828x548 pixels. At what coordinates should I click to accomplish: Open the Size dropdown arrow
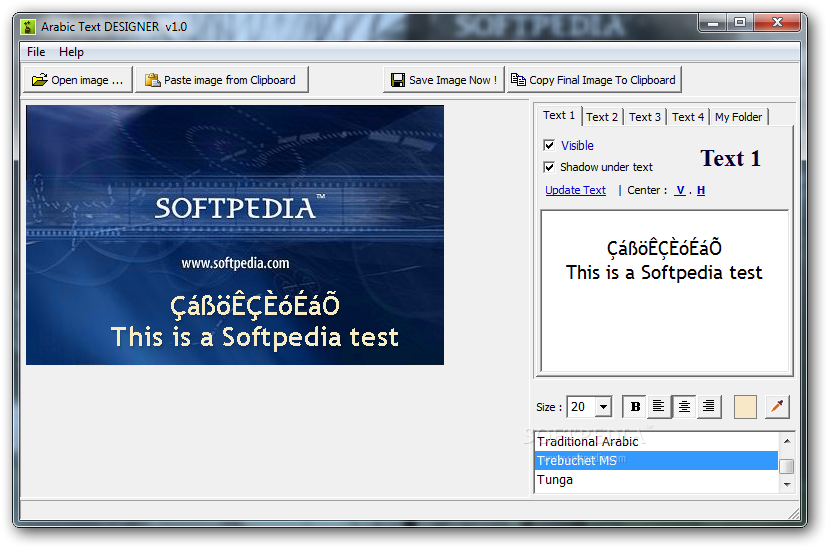[x=603, y=407]
